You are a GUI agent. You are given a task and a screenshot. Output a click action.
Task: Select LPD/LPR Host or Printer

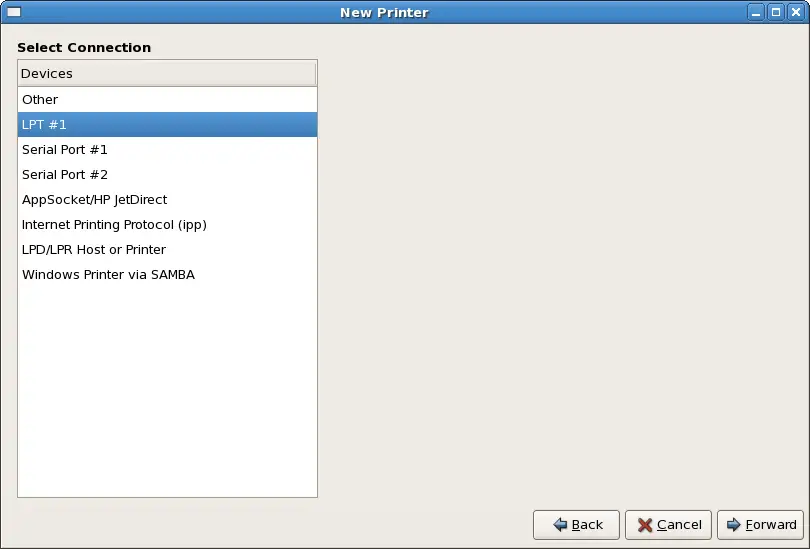[x=93, y=250]
